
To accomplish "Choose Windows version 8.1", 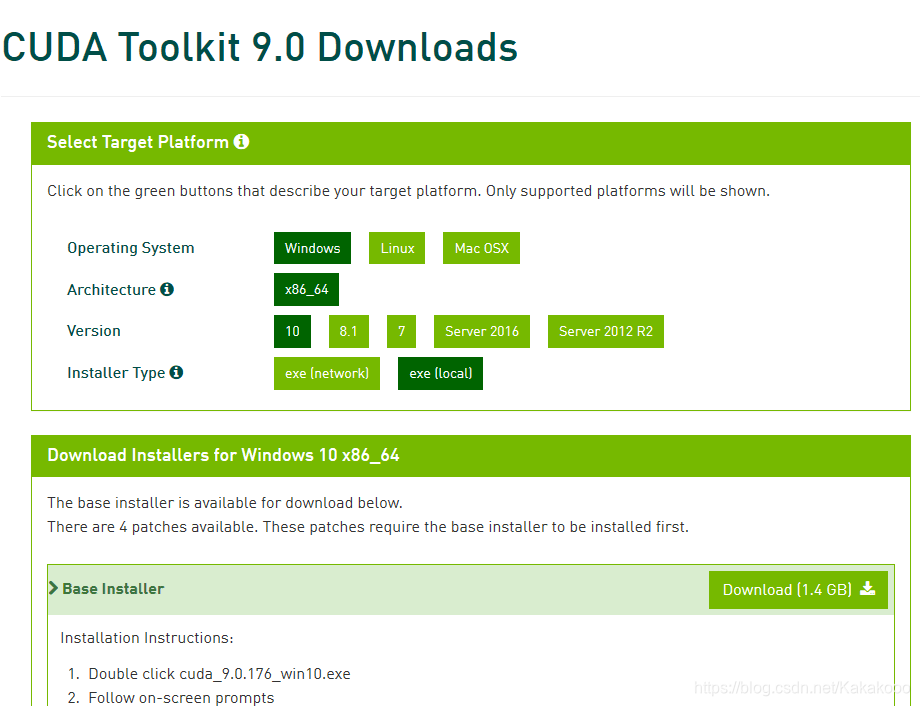I will pos(349,332).
